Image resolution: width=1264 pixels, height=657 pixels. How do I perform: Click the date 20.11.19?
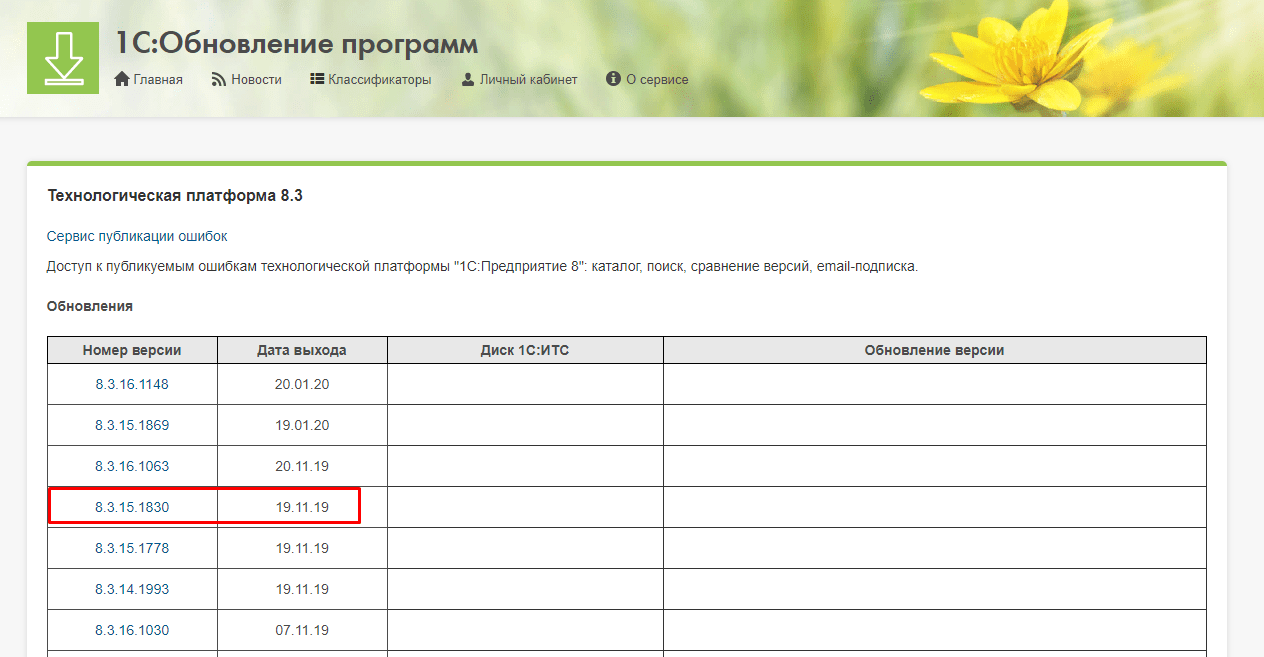[302, 466]
